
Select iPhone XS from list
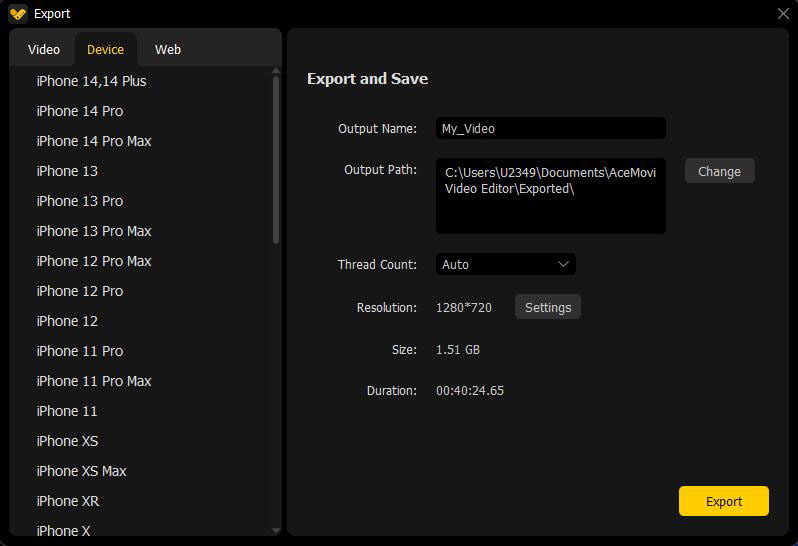pyautogui.click(x=67, y=441)
